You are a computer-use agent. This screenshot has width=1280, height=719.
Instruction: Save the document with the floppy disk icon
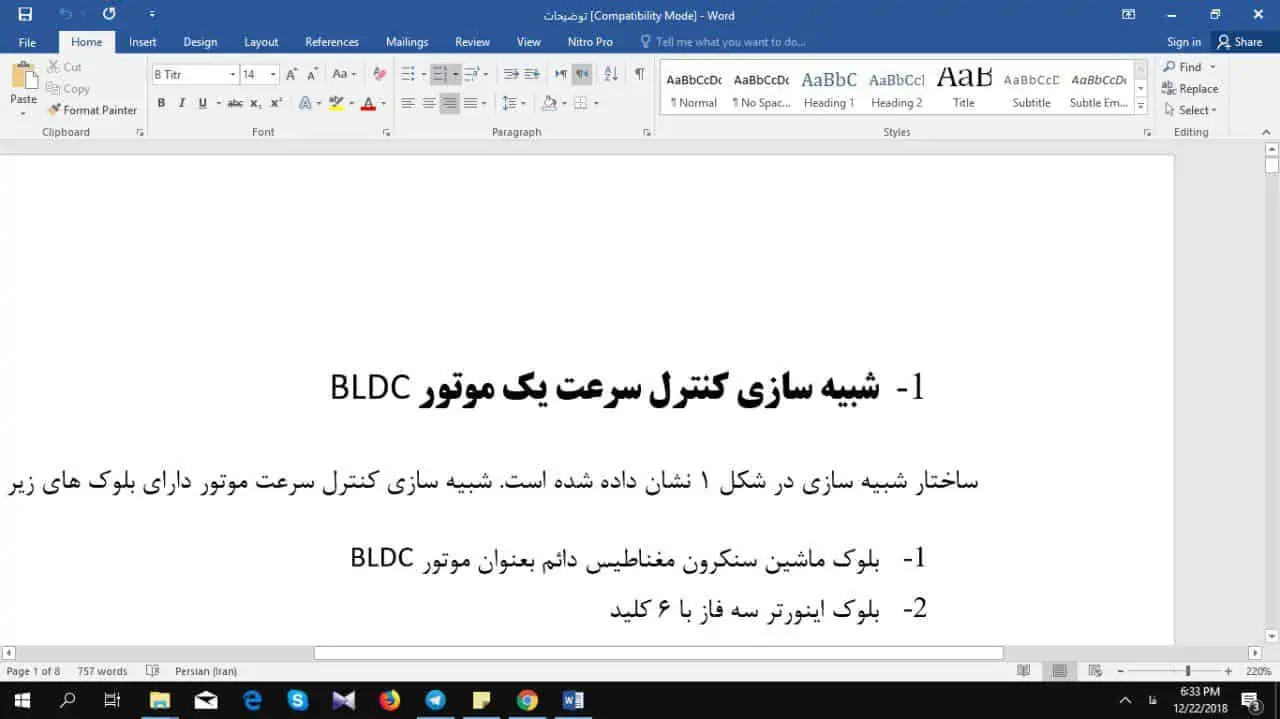tap(25, 14)
